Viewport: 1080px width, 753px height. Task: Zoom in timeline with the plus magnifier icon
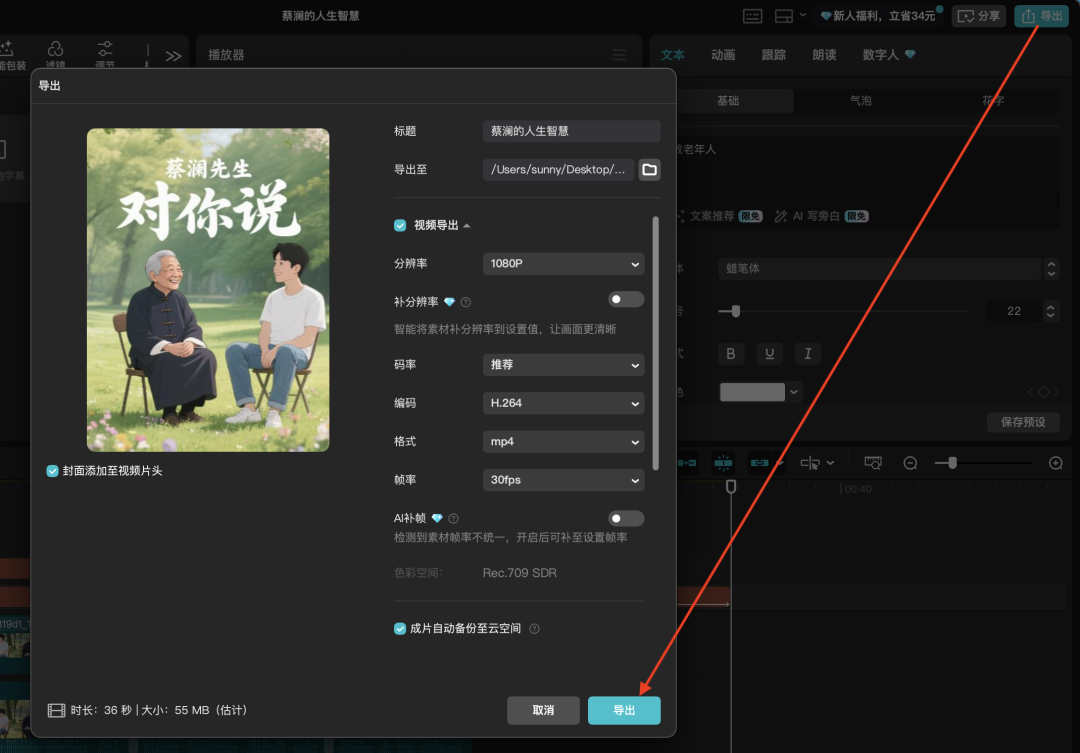point(1055,462)
